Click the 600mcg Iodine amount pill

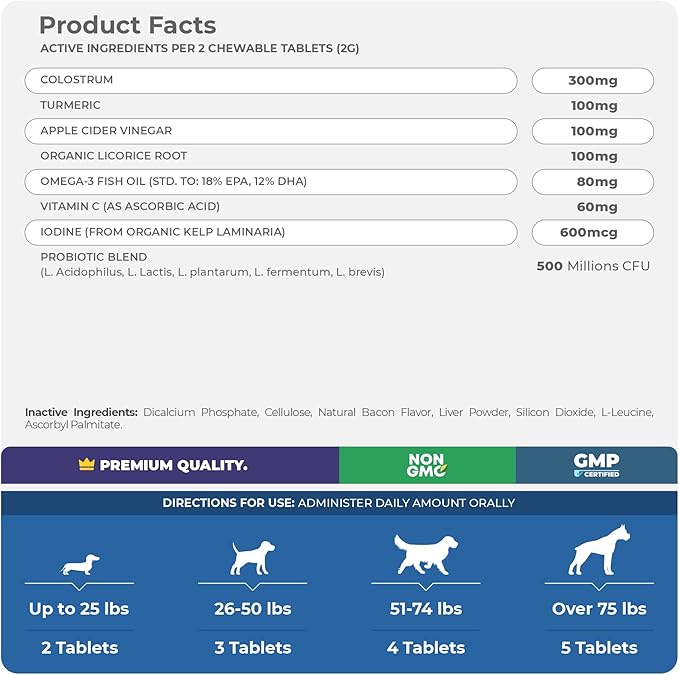coord(592,232)
